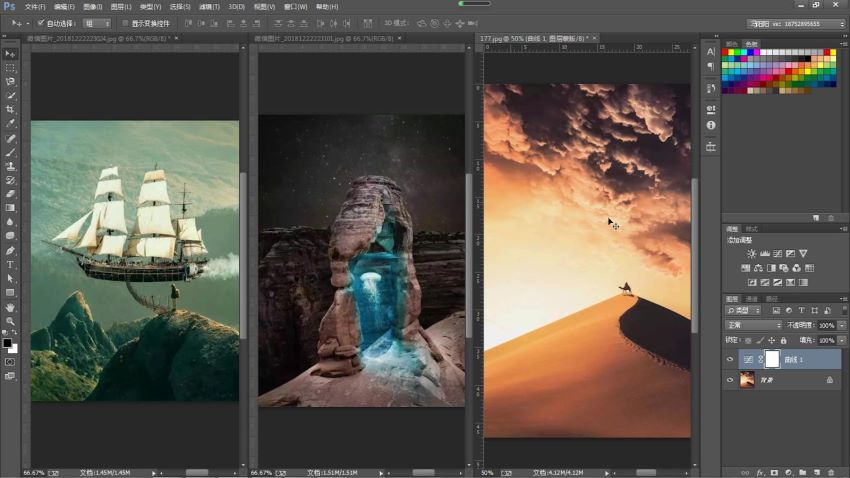Click the Curves 1 layer mask thumbnail

click(772, 359)
